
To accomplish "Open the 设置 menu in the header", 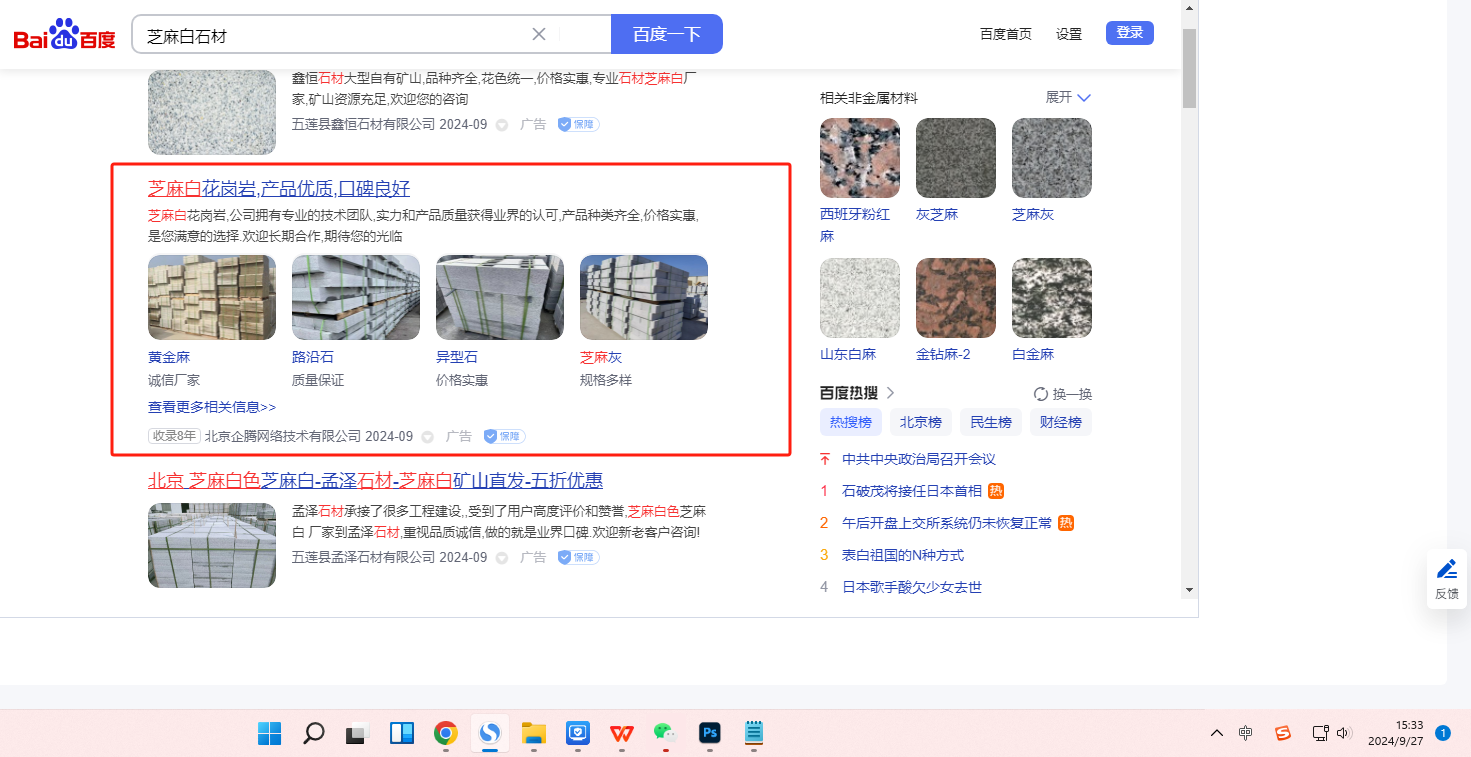I will point(1069,34).
